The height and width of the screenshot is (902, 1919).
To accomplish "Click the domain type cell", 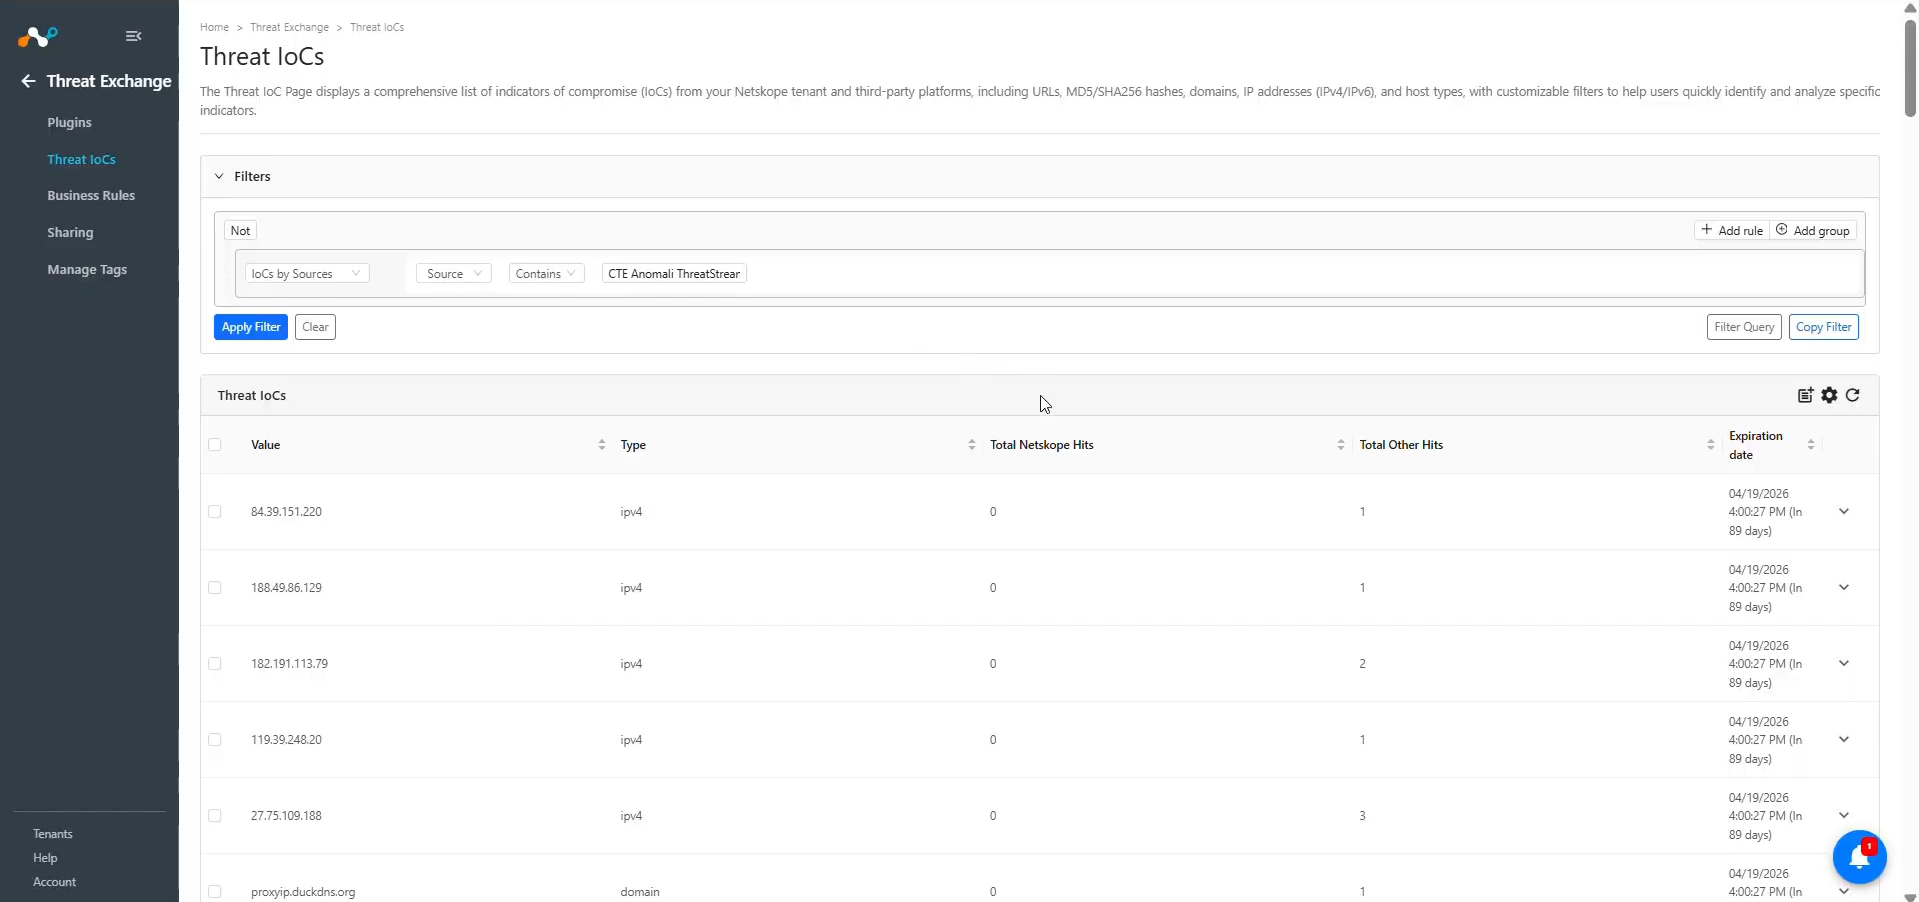I will (x=640, y=892).
